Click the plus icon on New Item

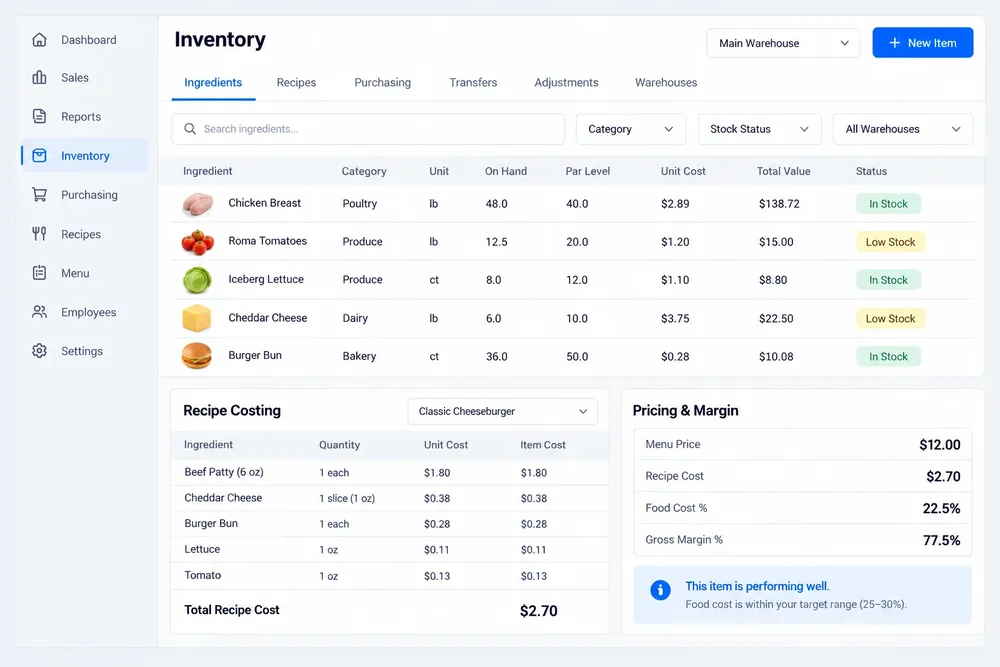(894, 43)
